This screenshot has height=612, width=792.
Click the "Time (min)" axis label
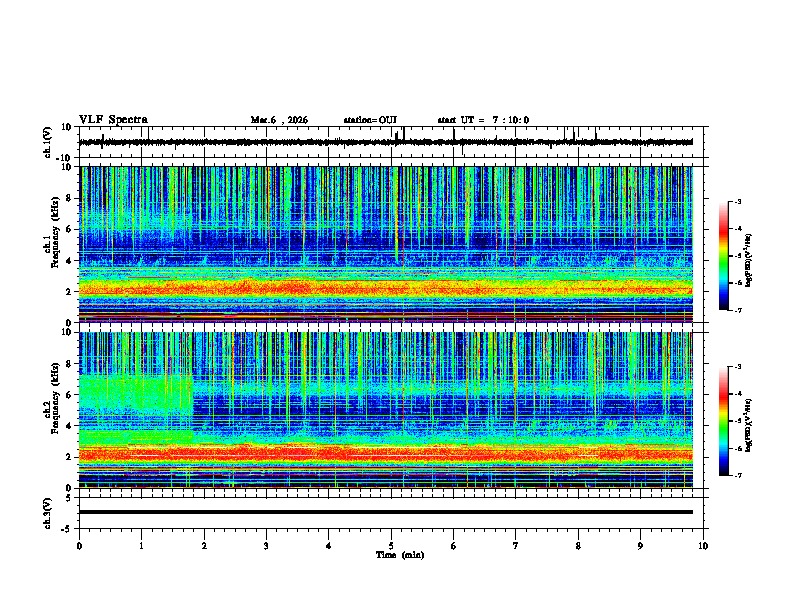click(400, 555)
